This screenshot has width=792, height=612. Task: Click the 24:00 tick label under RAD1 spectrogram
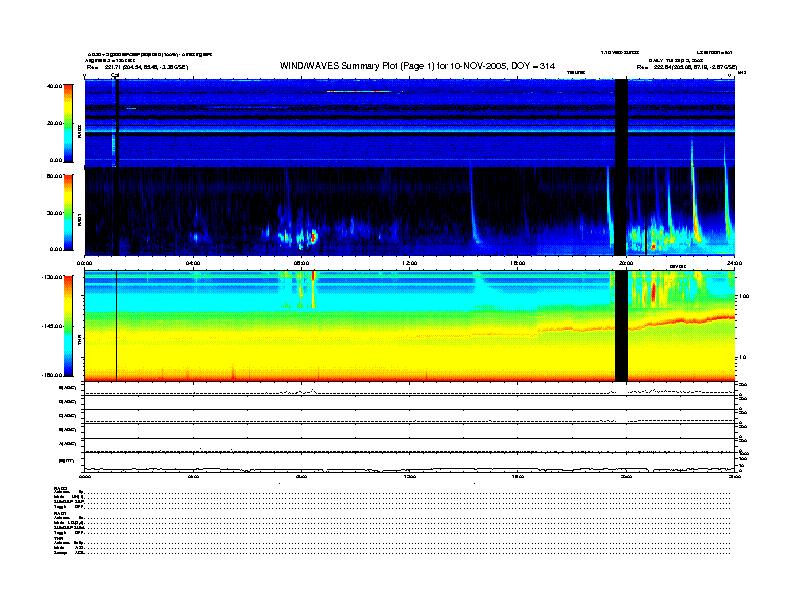pos(734,263)
